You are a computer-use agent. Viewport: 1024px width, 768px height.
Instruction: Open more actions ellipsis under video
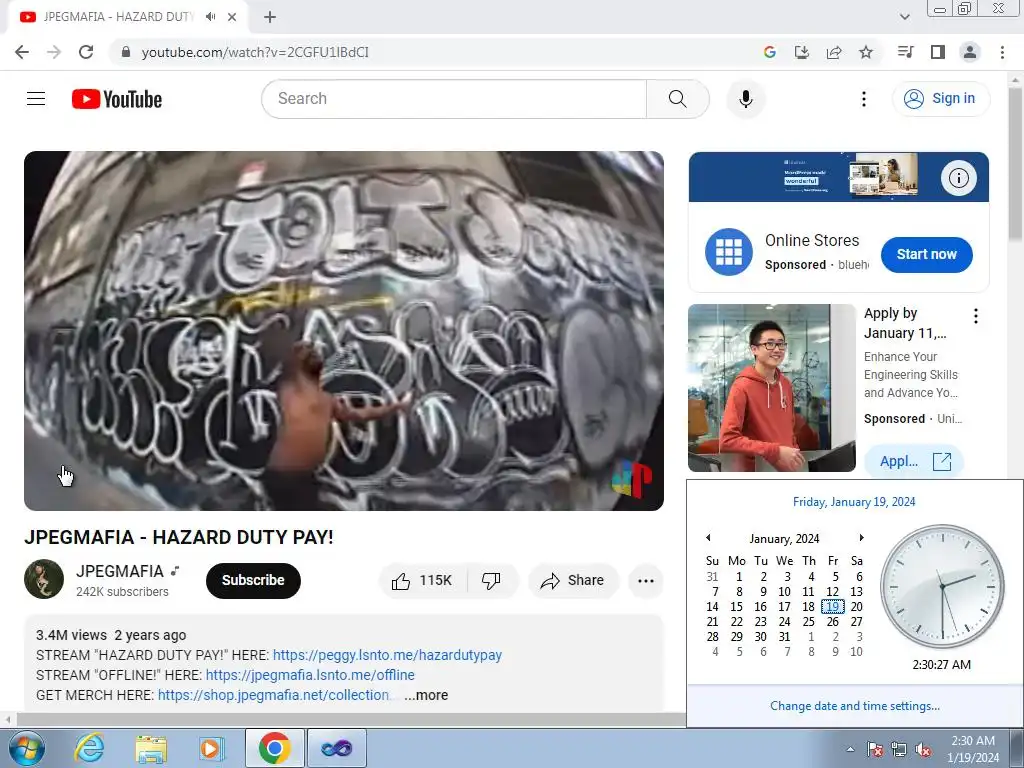point(646,581)
